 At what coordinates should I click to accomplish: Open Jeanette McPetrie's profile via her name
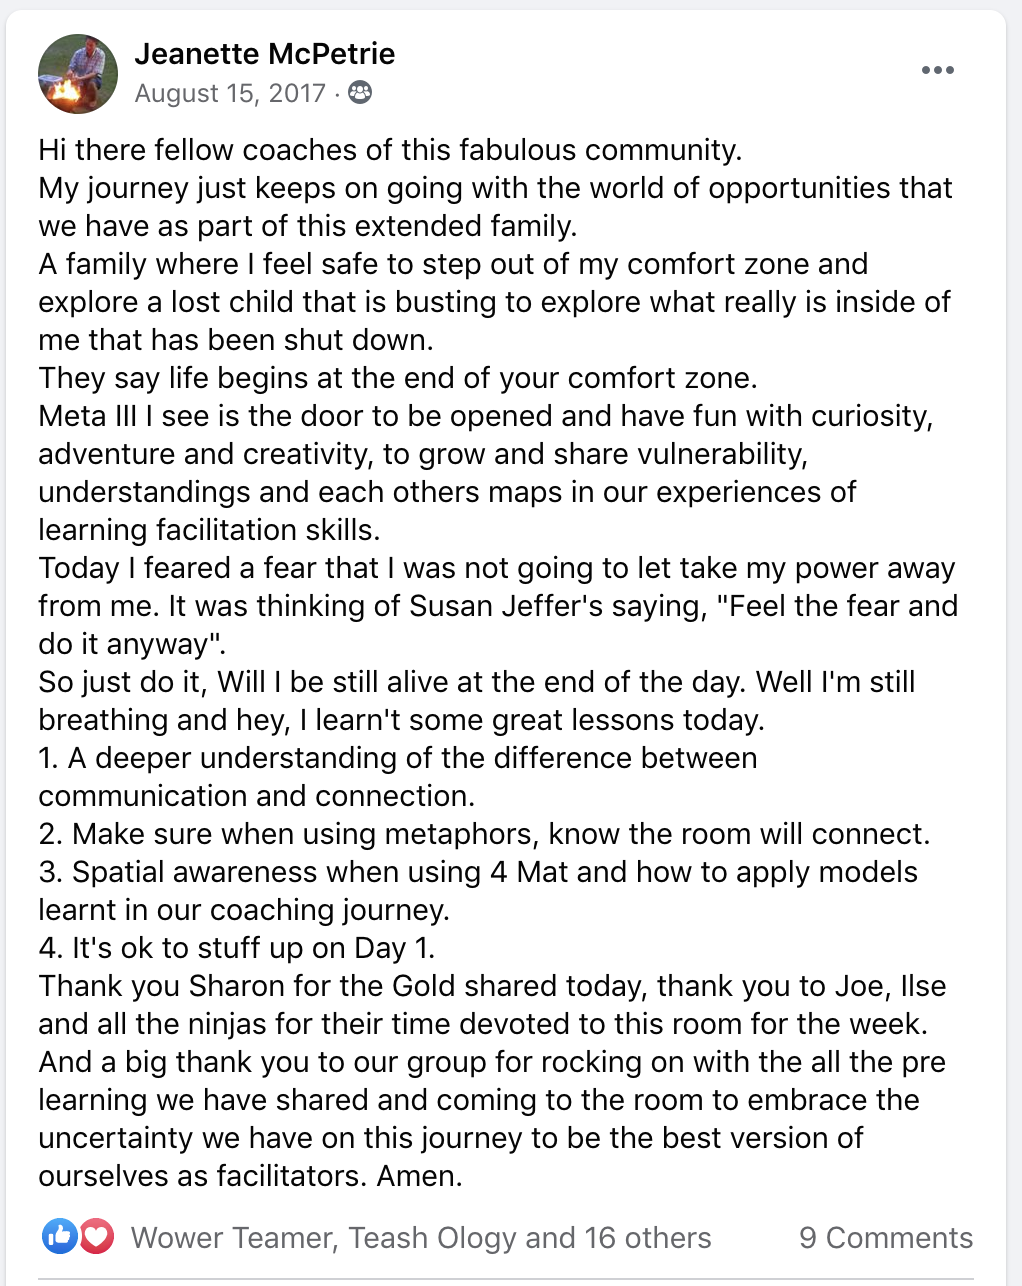pos(265,53)
